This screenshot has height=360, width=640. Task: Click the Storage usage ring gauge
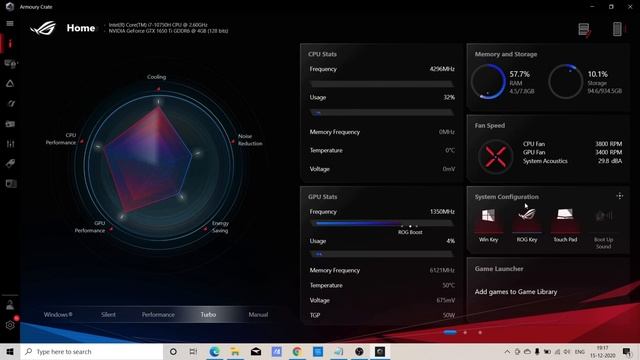565,82
